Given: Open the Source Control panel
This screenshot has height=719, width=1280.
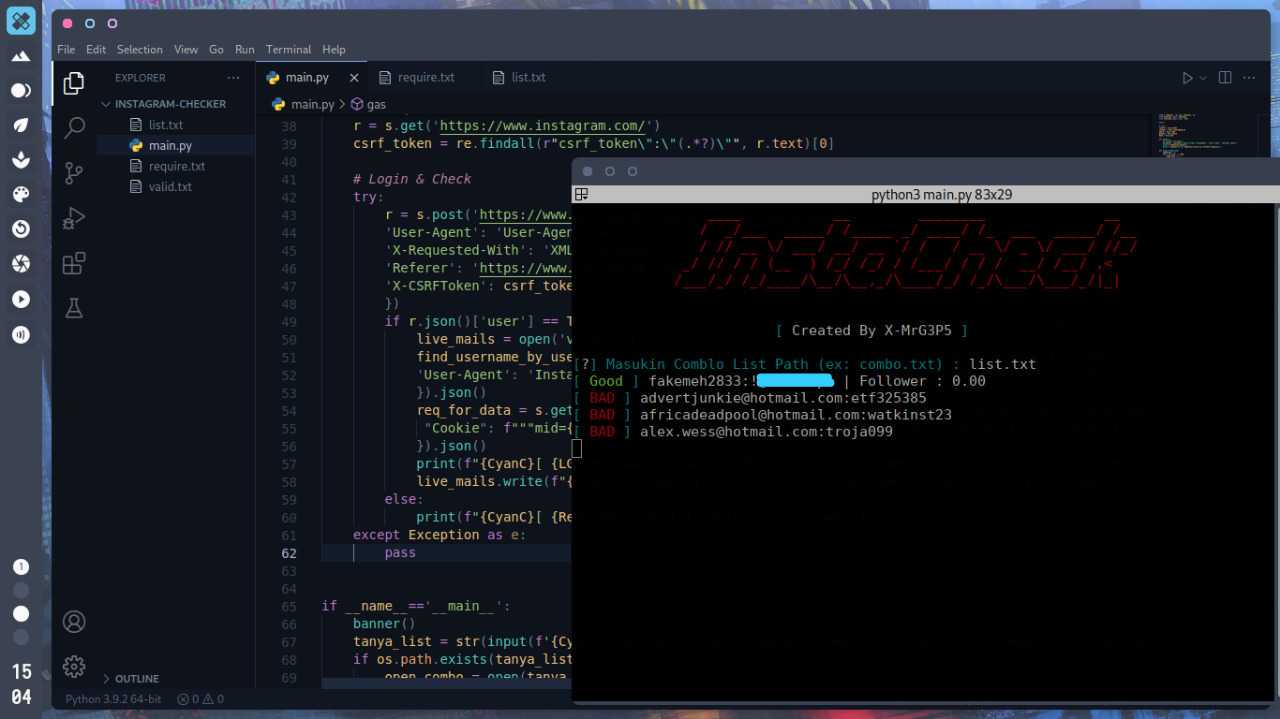Looking at the screenshot, I should point(73,172).
